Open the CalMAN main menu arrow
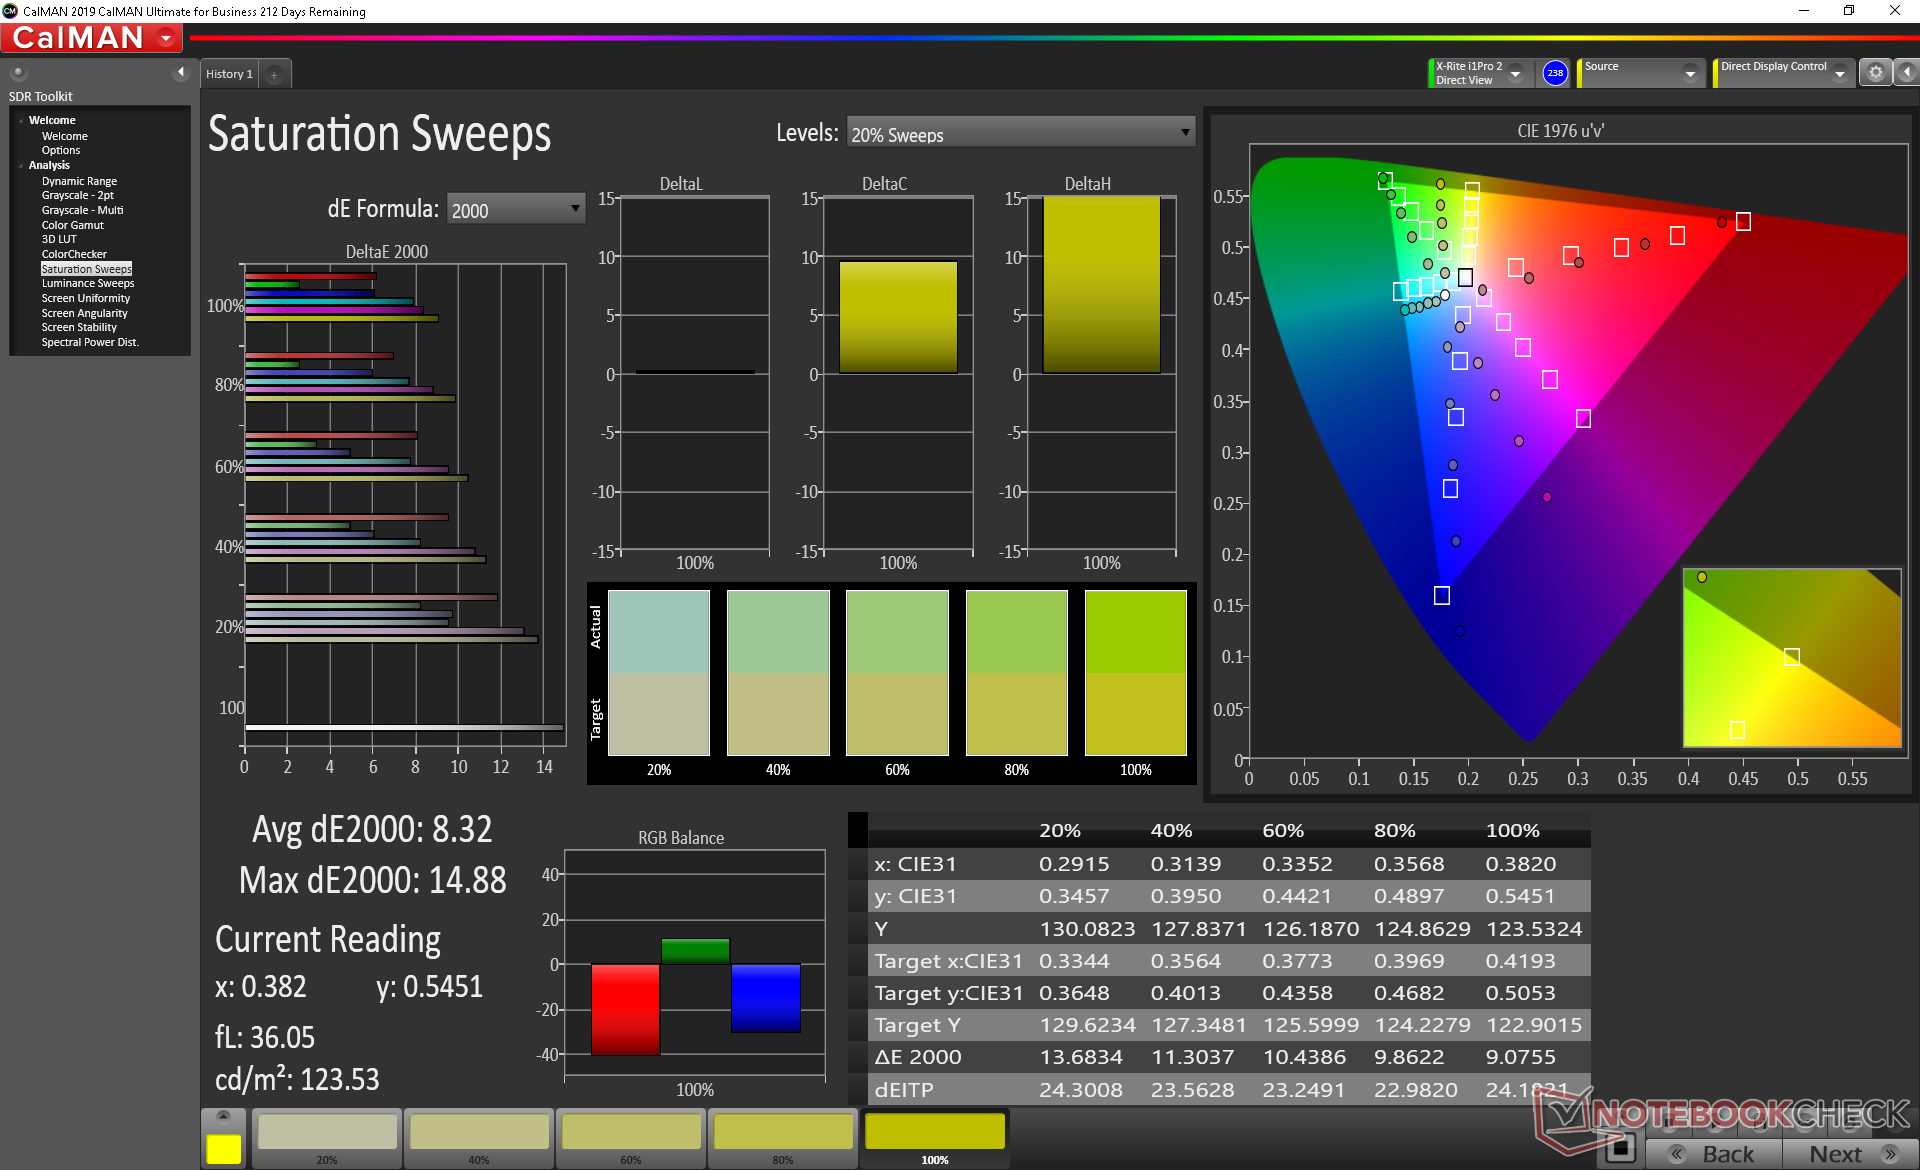Screen dimensions: 1920x1170 point(166,38)
